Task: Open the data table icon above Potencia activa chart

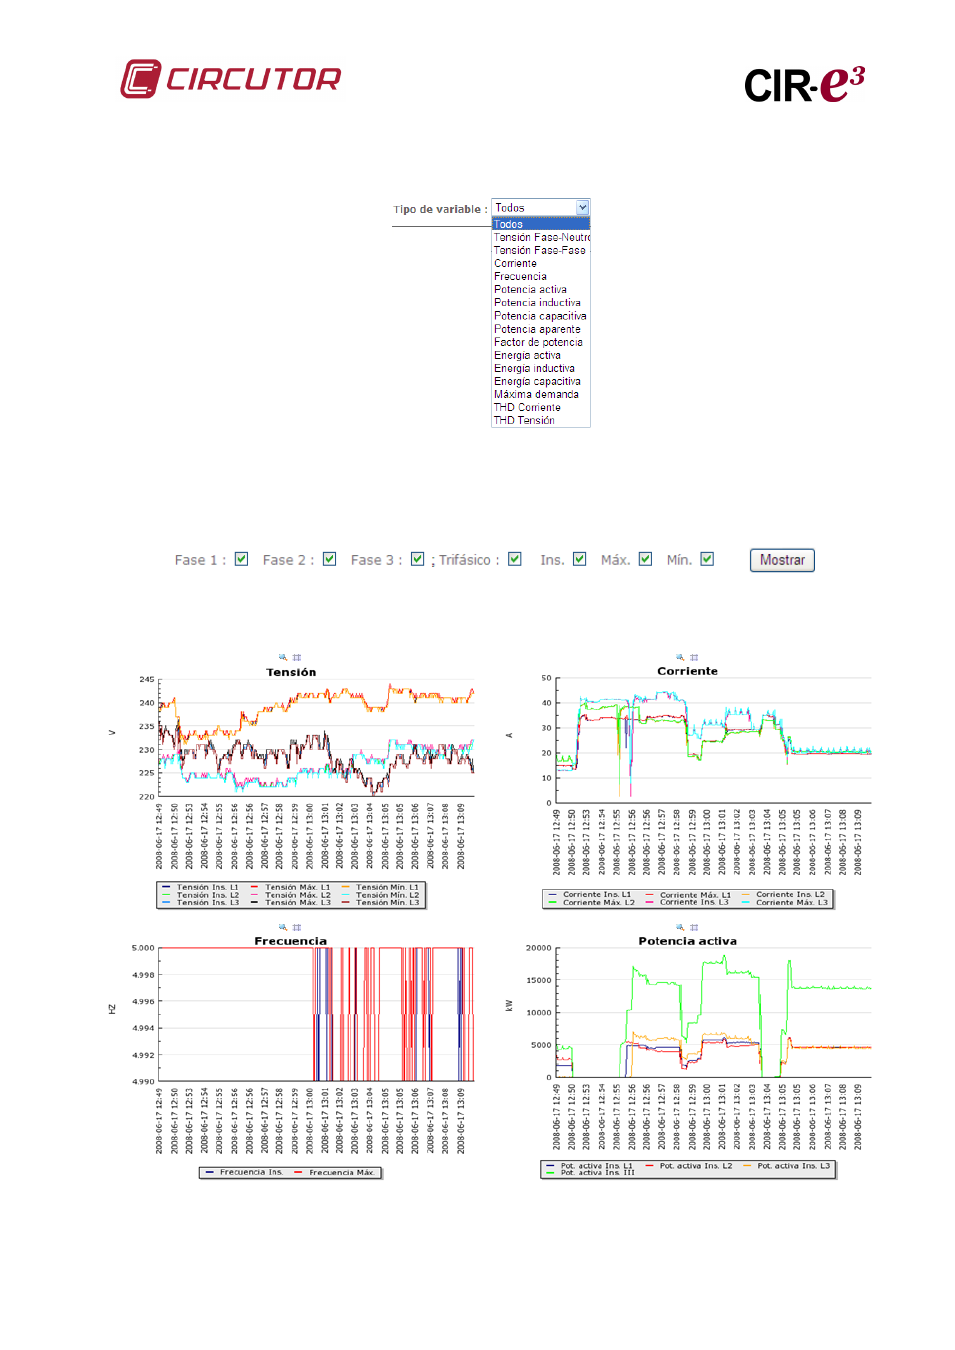Action: tap(694, 928)
